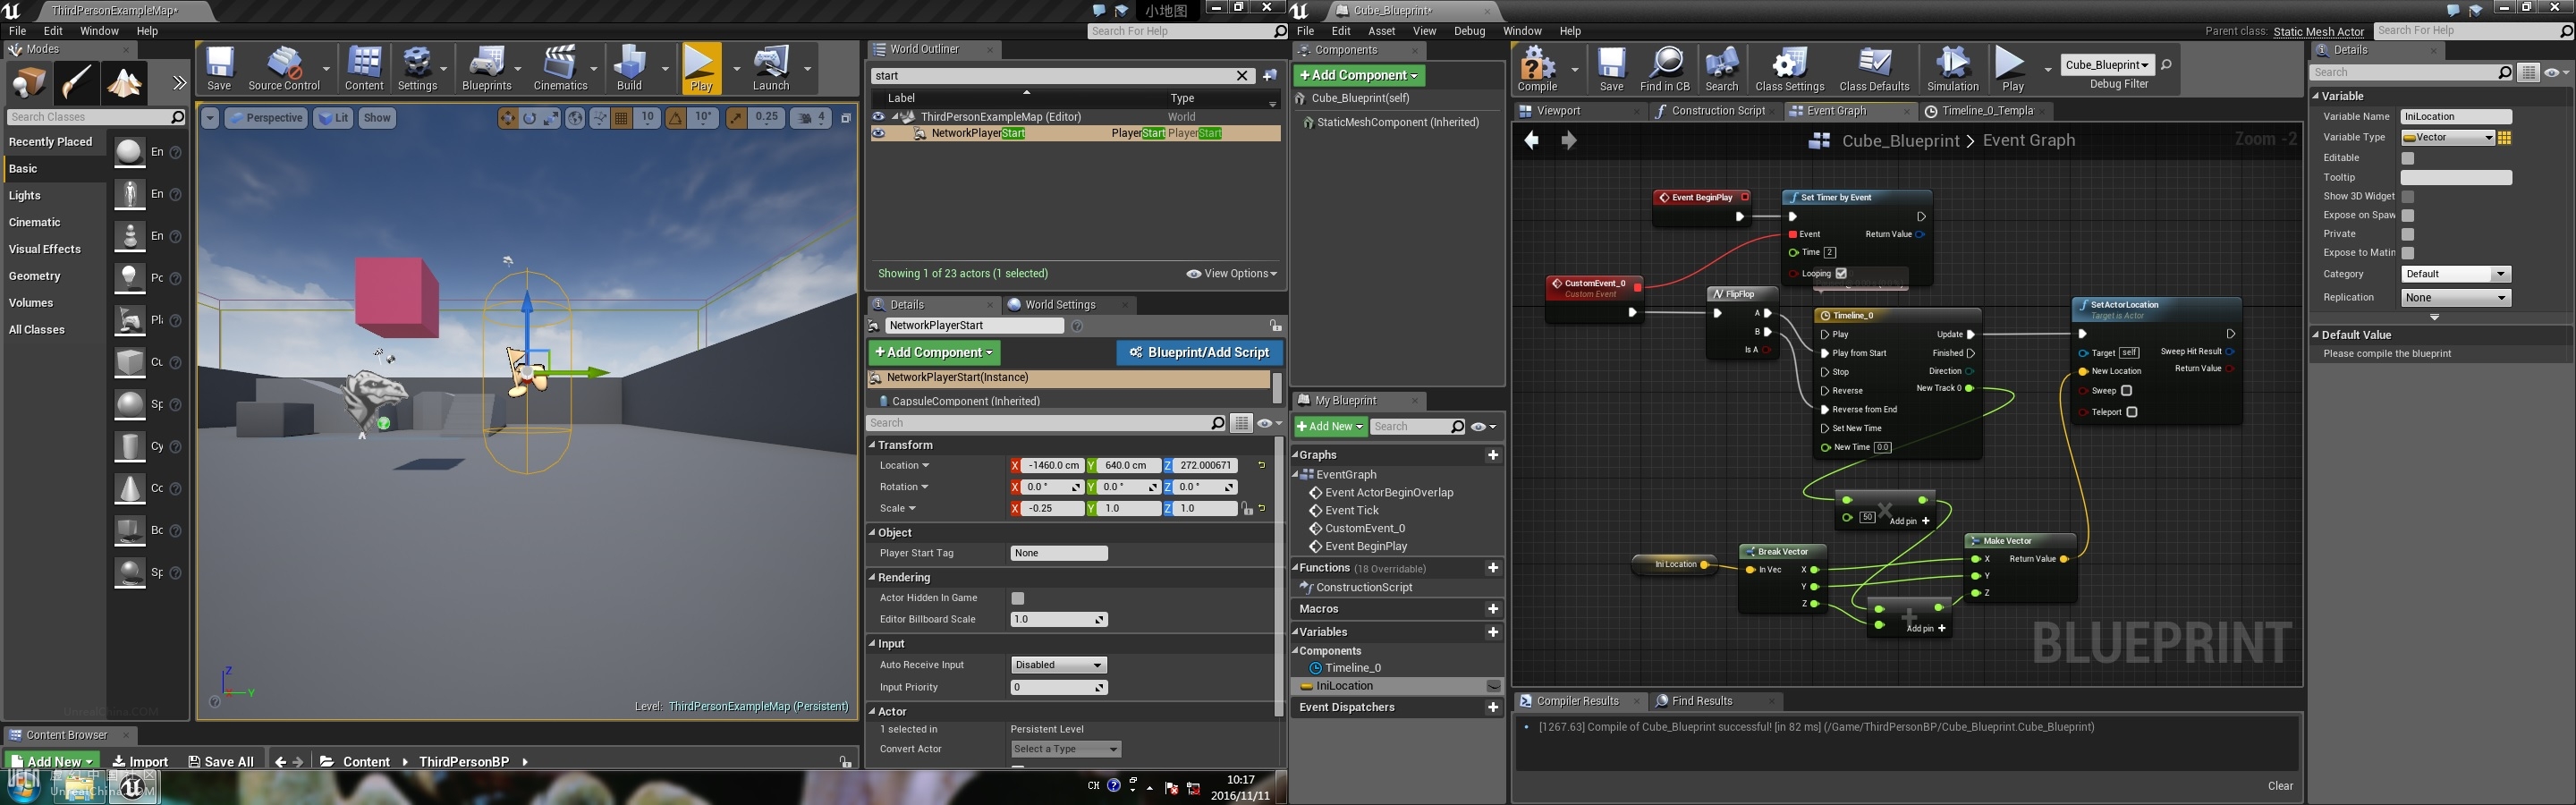Enable Expose on Spawn checkbox
The width and height of the screenshot is (2576, 805).
coord(2408,215)
